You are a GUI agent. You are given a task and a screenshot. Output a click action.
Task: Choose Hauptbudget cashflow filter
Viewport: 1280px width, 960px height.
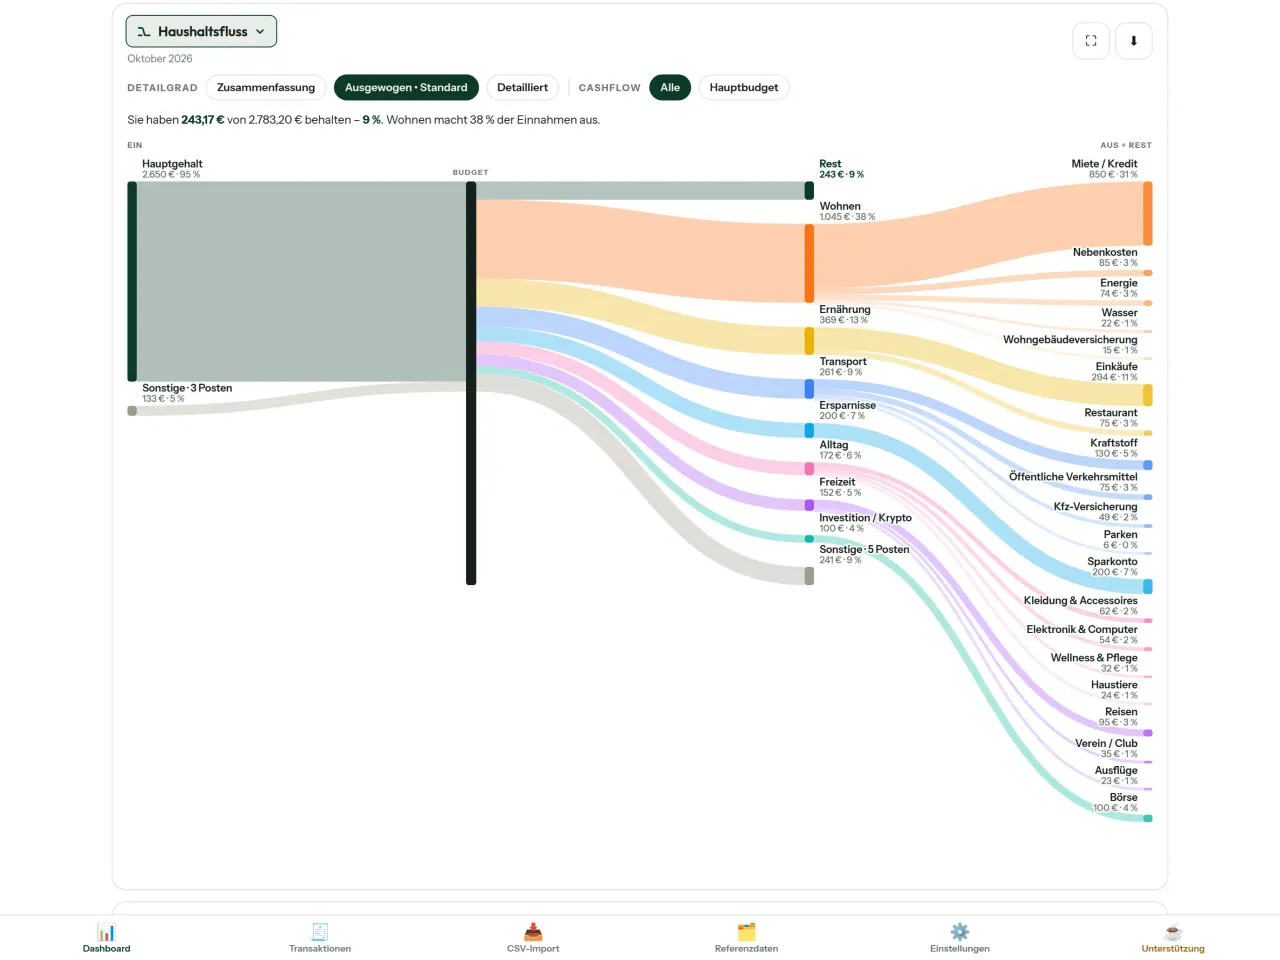click(x=744, y=88)
